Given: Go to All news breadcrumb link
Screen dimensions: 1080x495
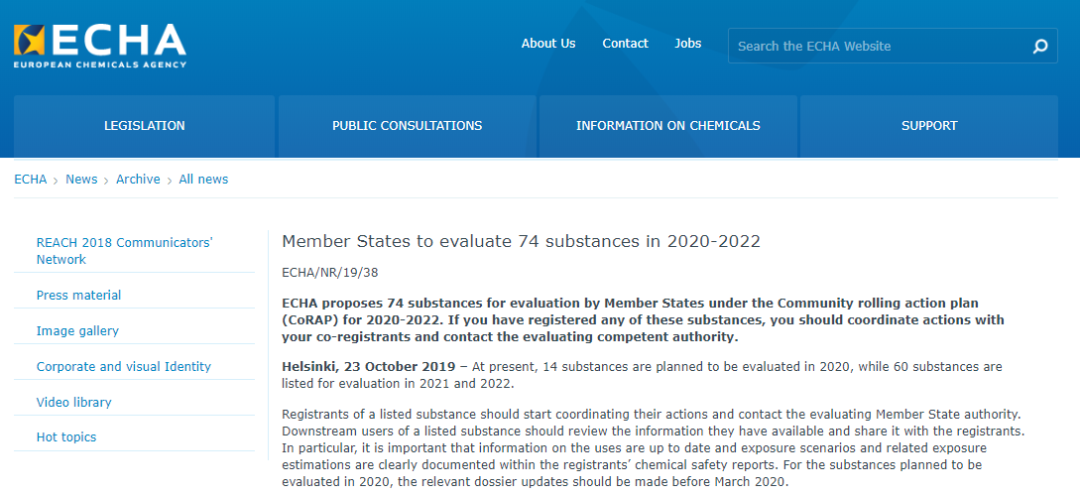Looking at the screenshot, I should (203, 179).
